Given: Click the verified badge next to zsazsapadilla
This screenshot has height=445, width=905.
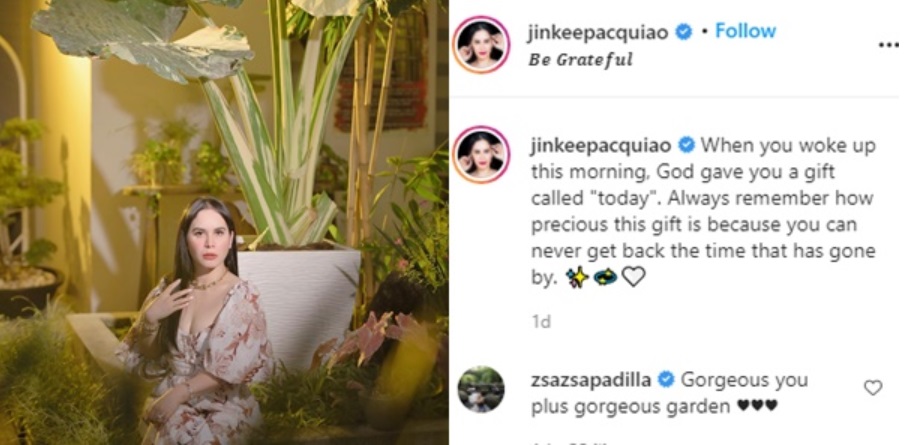Looking at the screenshot, I should [x=666, y=379].
